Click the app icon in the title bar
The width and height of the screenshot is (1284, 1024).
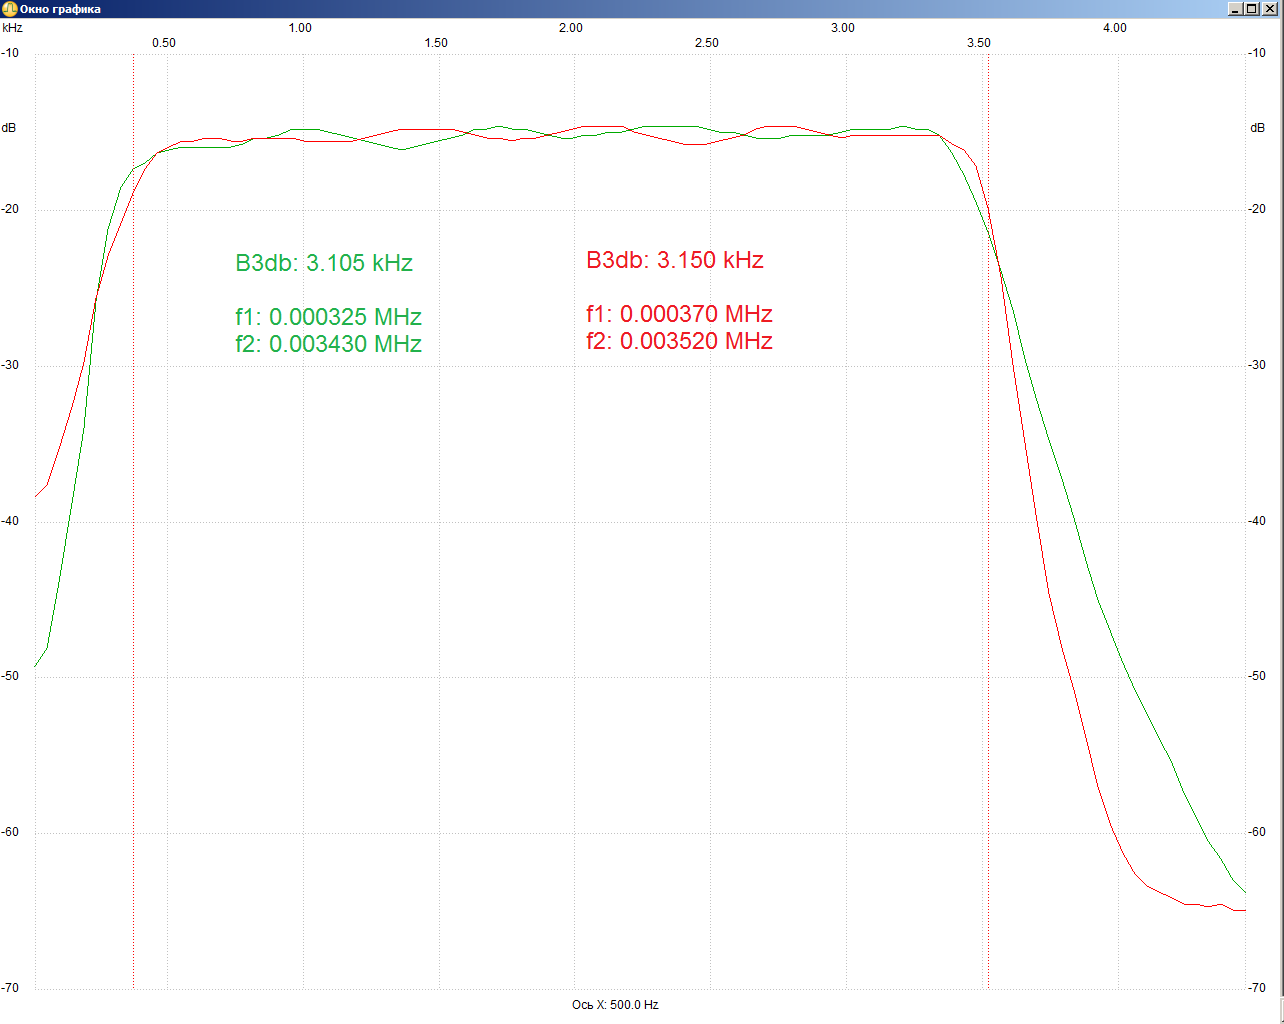pos(9,9)
